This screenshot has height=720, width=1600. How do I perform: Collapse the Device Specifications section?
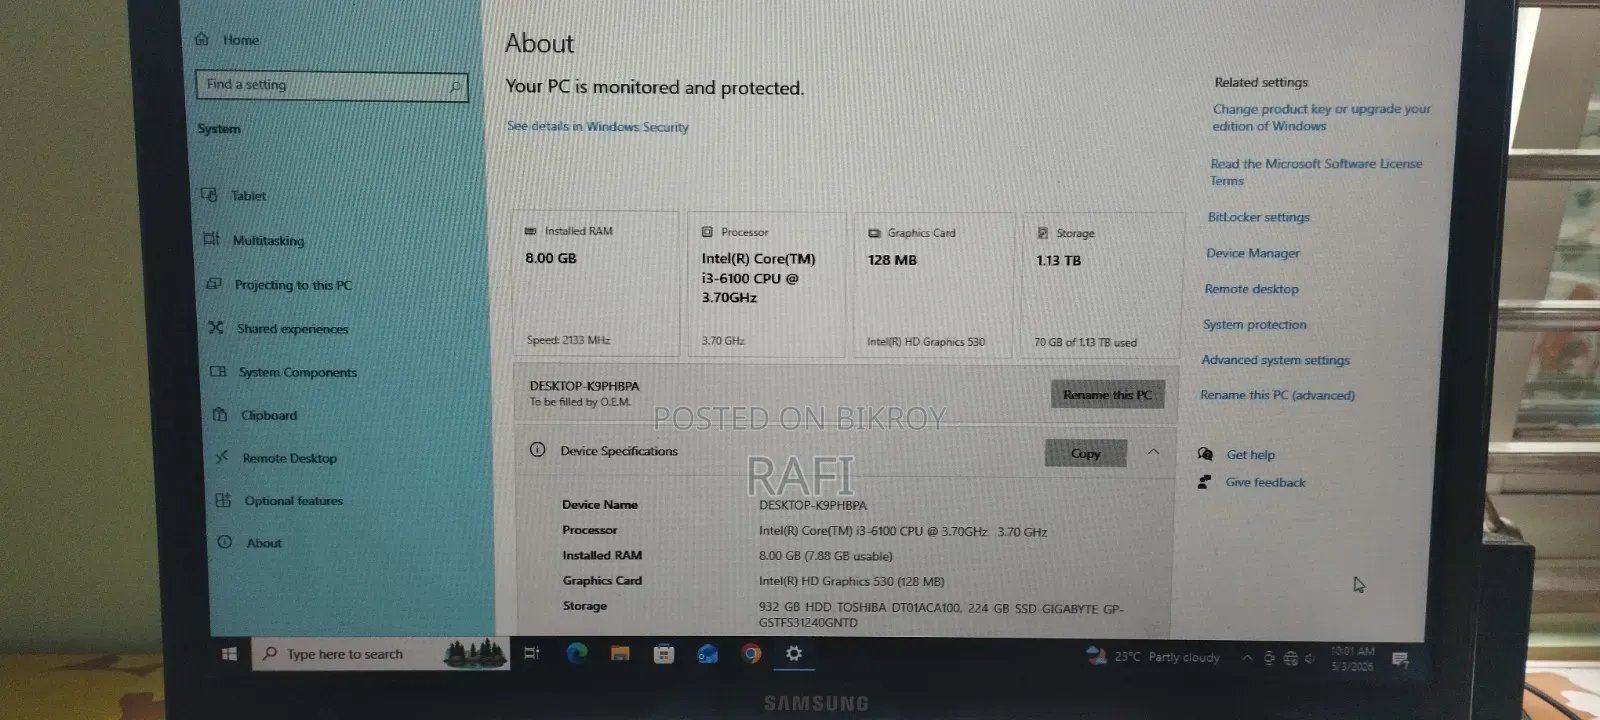coord(1153,452)
